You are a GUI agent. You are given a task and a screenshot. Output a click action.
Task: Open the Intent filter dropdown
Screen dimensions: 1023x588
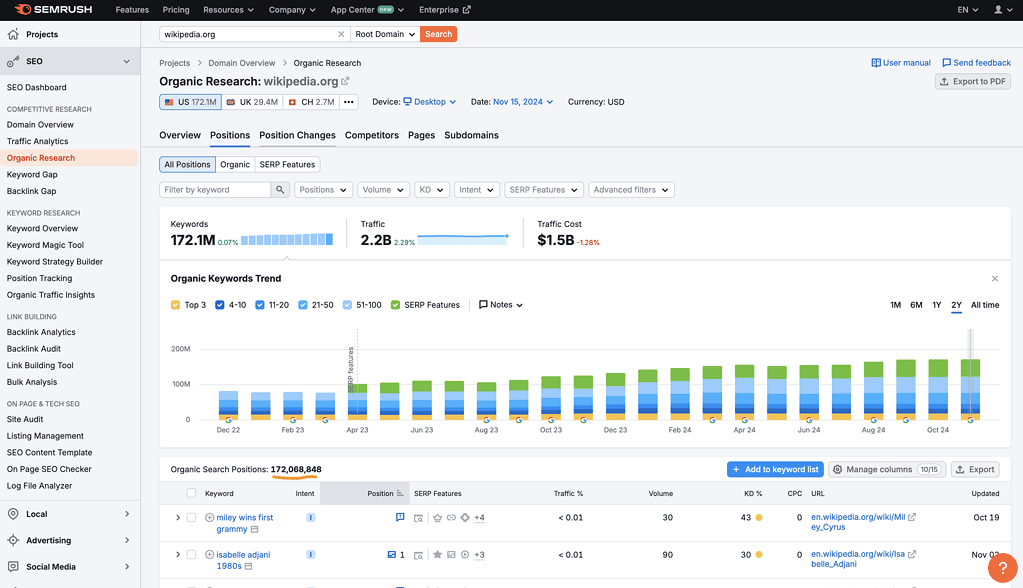point(477,190)
